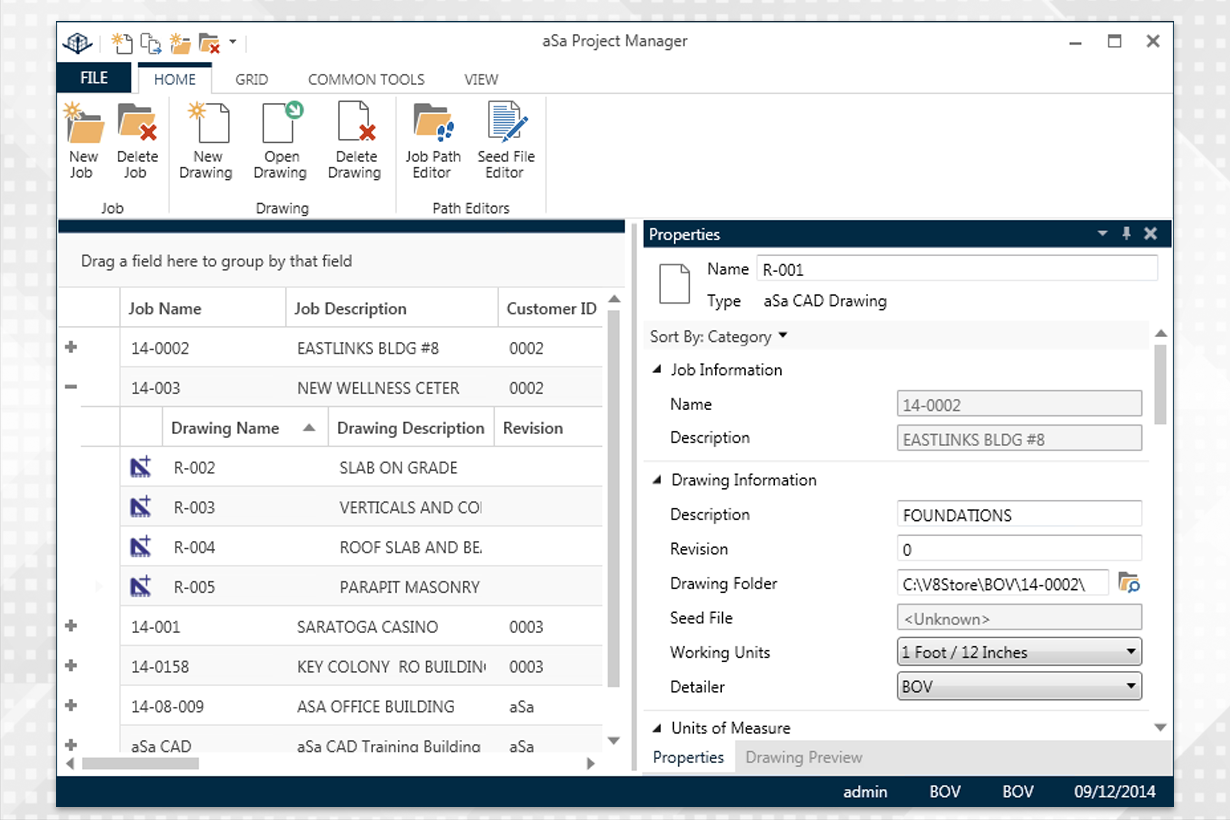Screen dimensions: 1230x820
Task: Browse for drawing folder icon
Action: [1129, 582]
